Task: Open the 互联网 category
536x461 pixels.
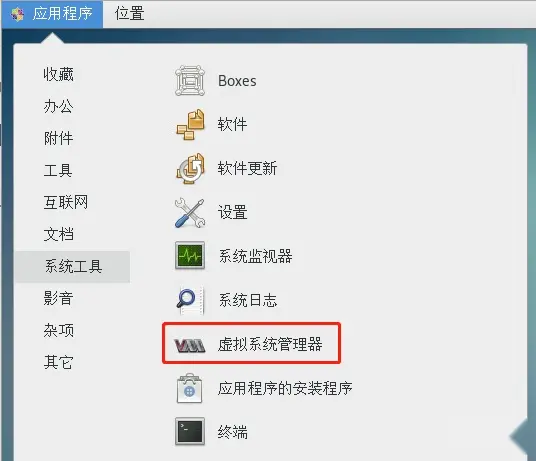Action: point(66,202)
